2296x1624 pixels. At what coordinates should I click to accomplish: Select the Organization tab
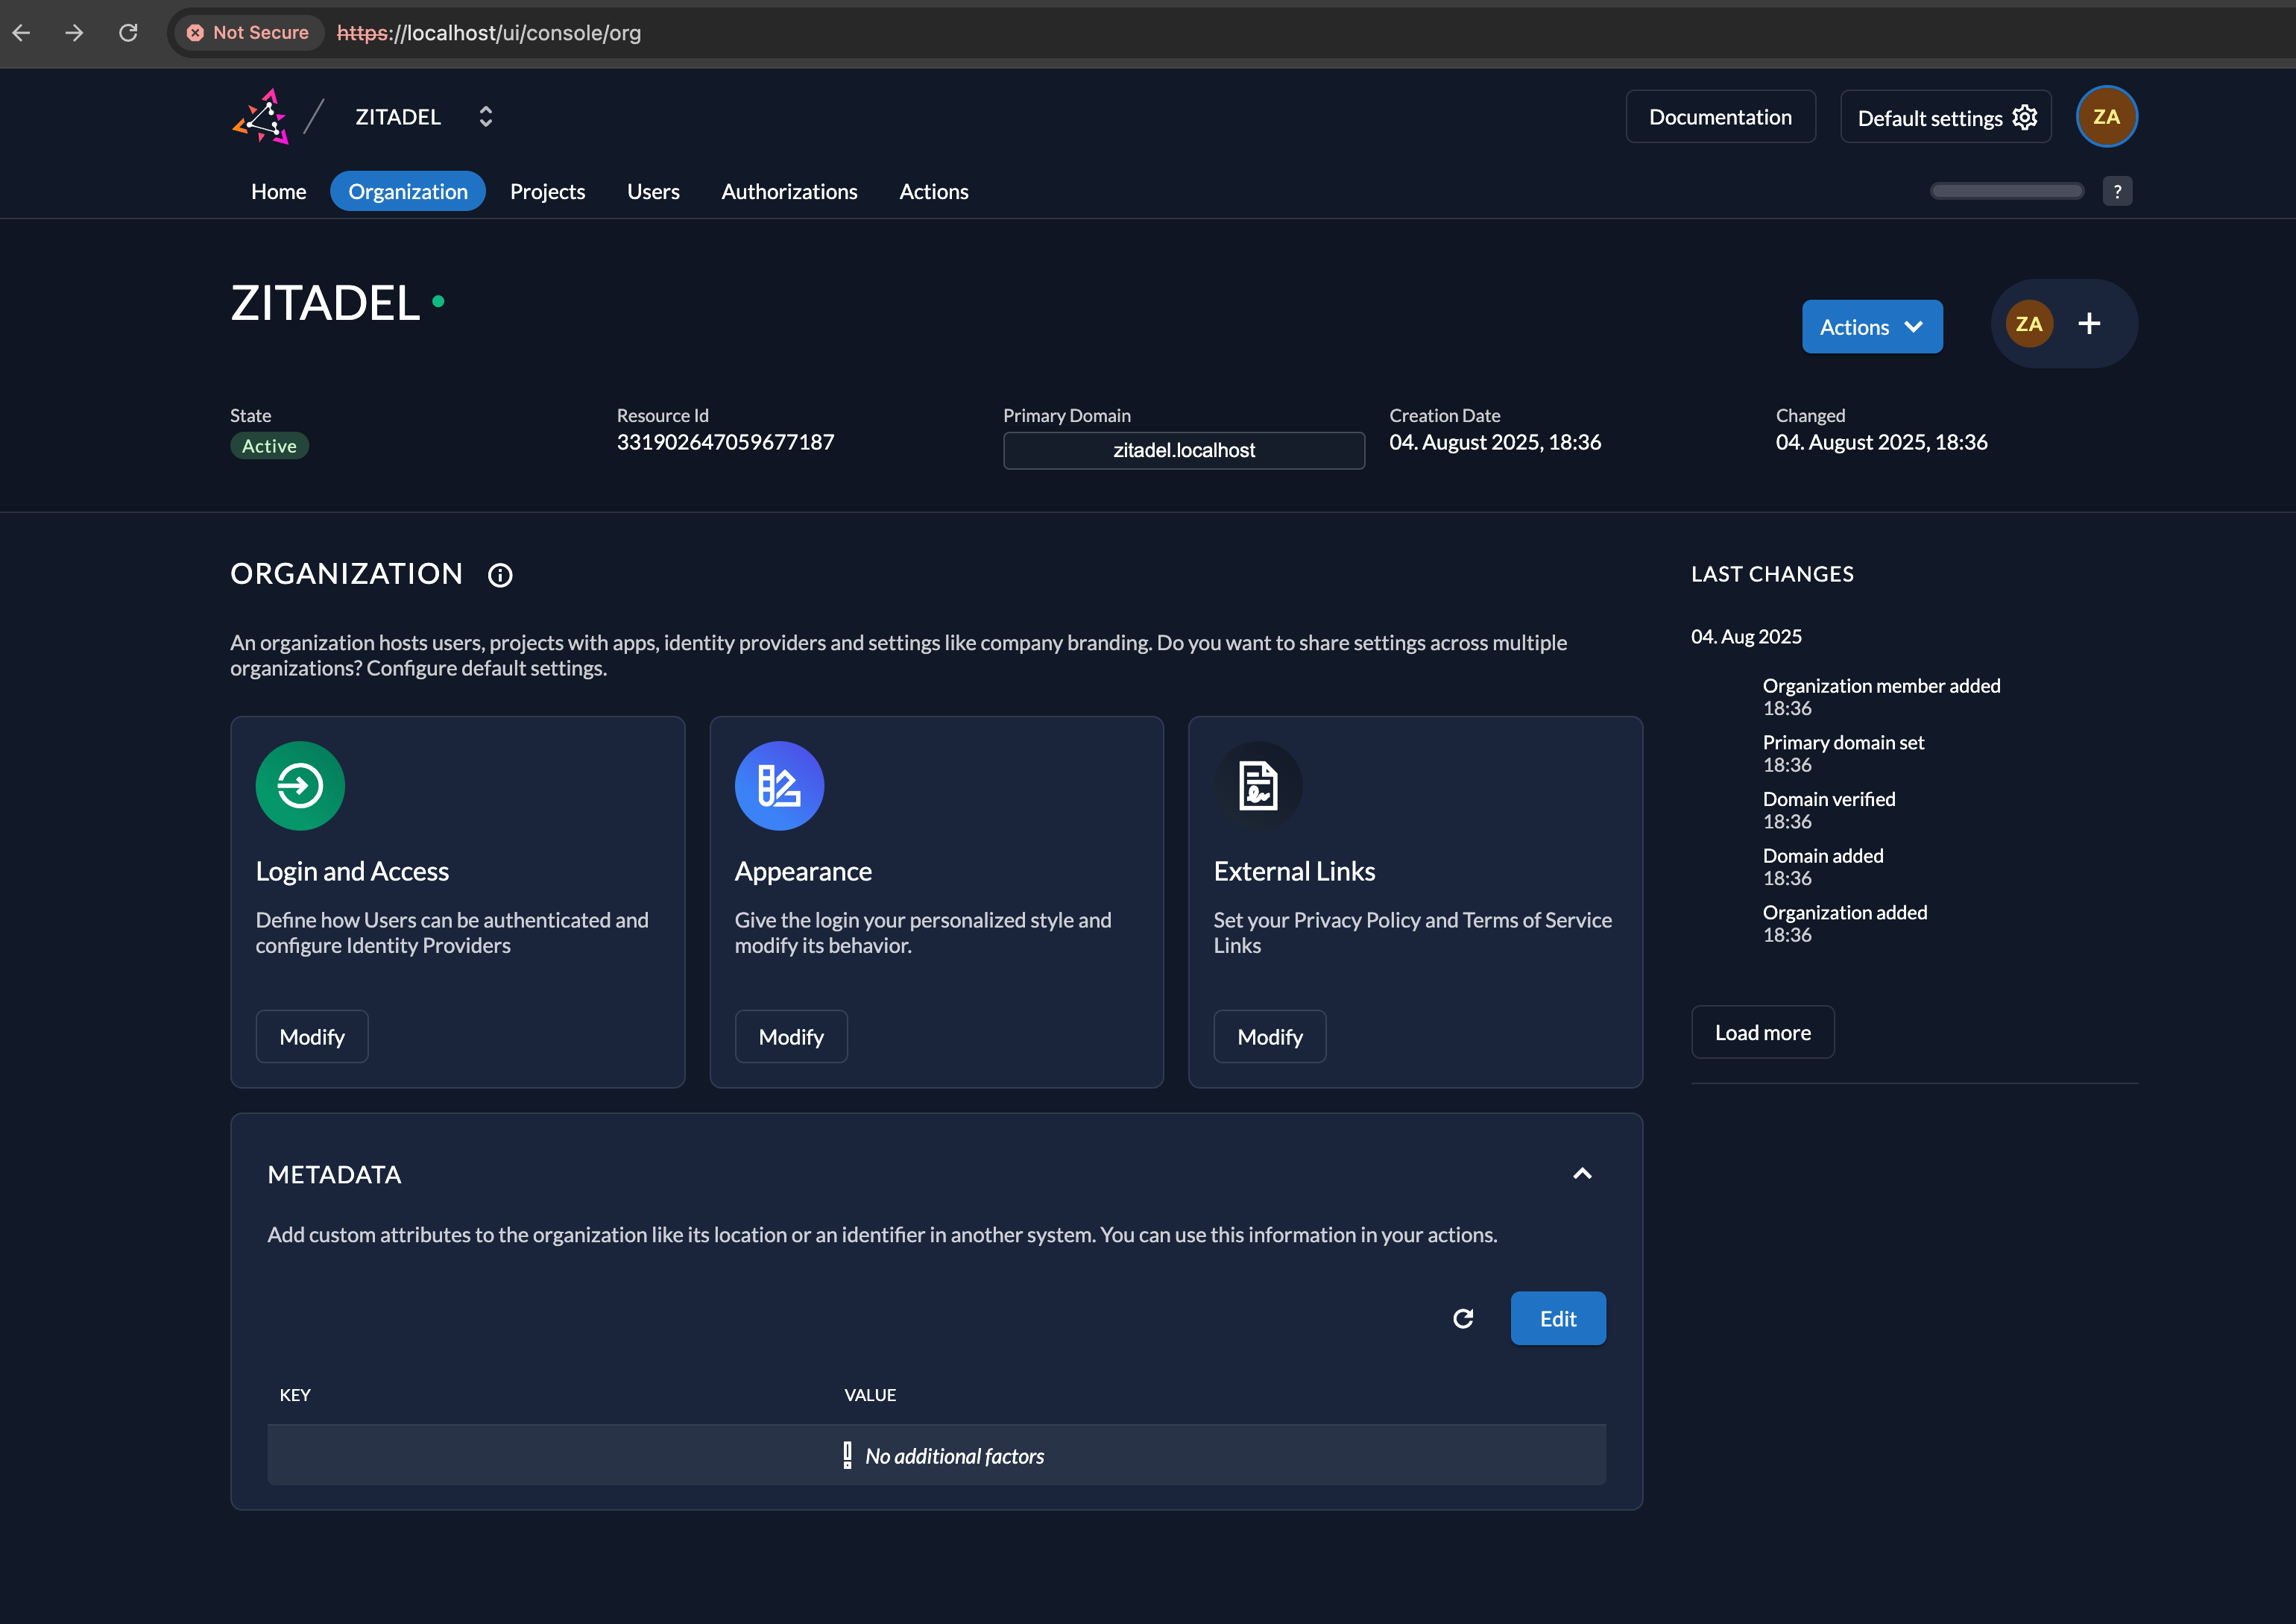click(x=408, y=191)
